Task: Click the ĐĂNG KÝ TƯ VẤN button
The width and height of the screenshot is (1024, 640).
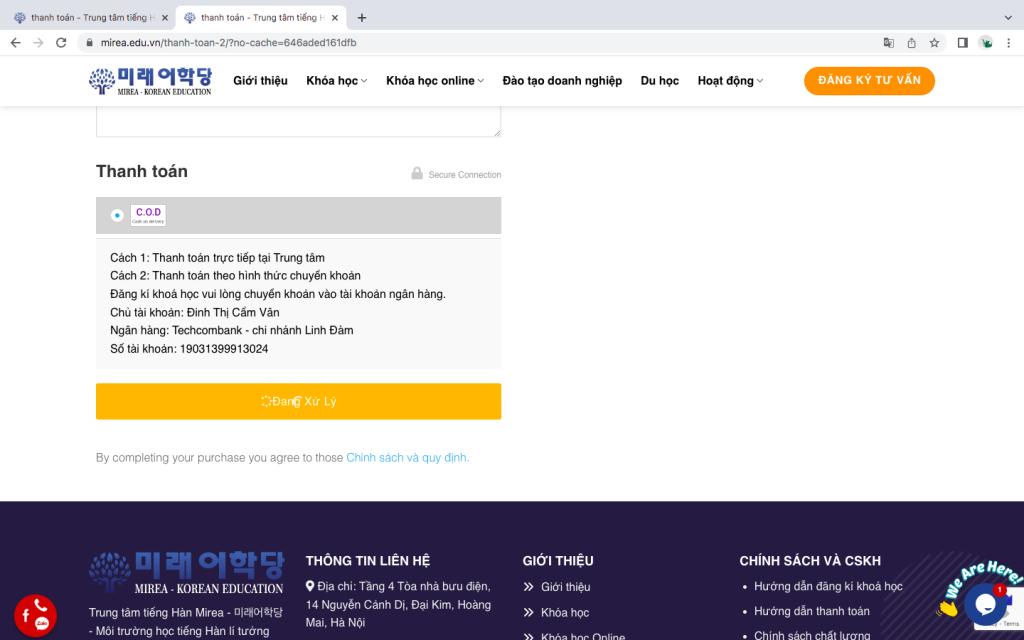Action: pos(869,81)
